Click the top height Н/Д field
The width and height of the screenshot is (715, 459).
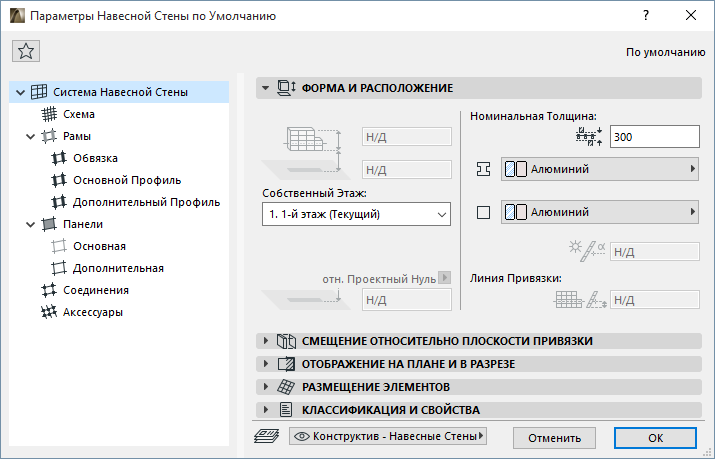tap(407, 137)
